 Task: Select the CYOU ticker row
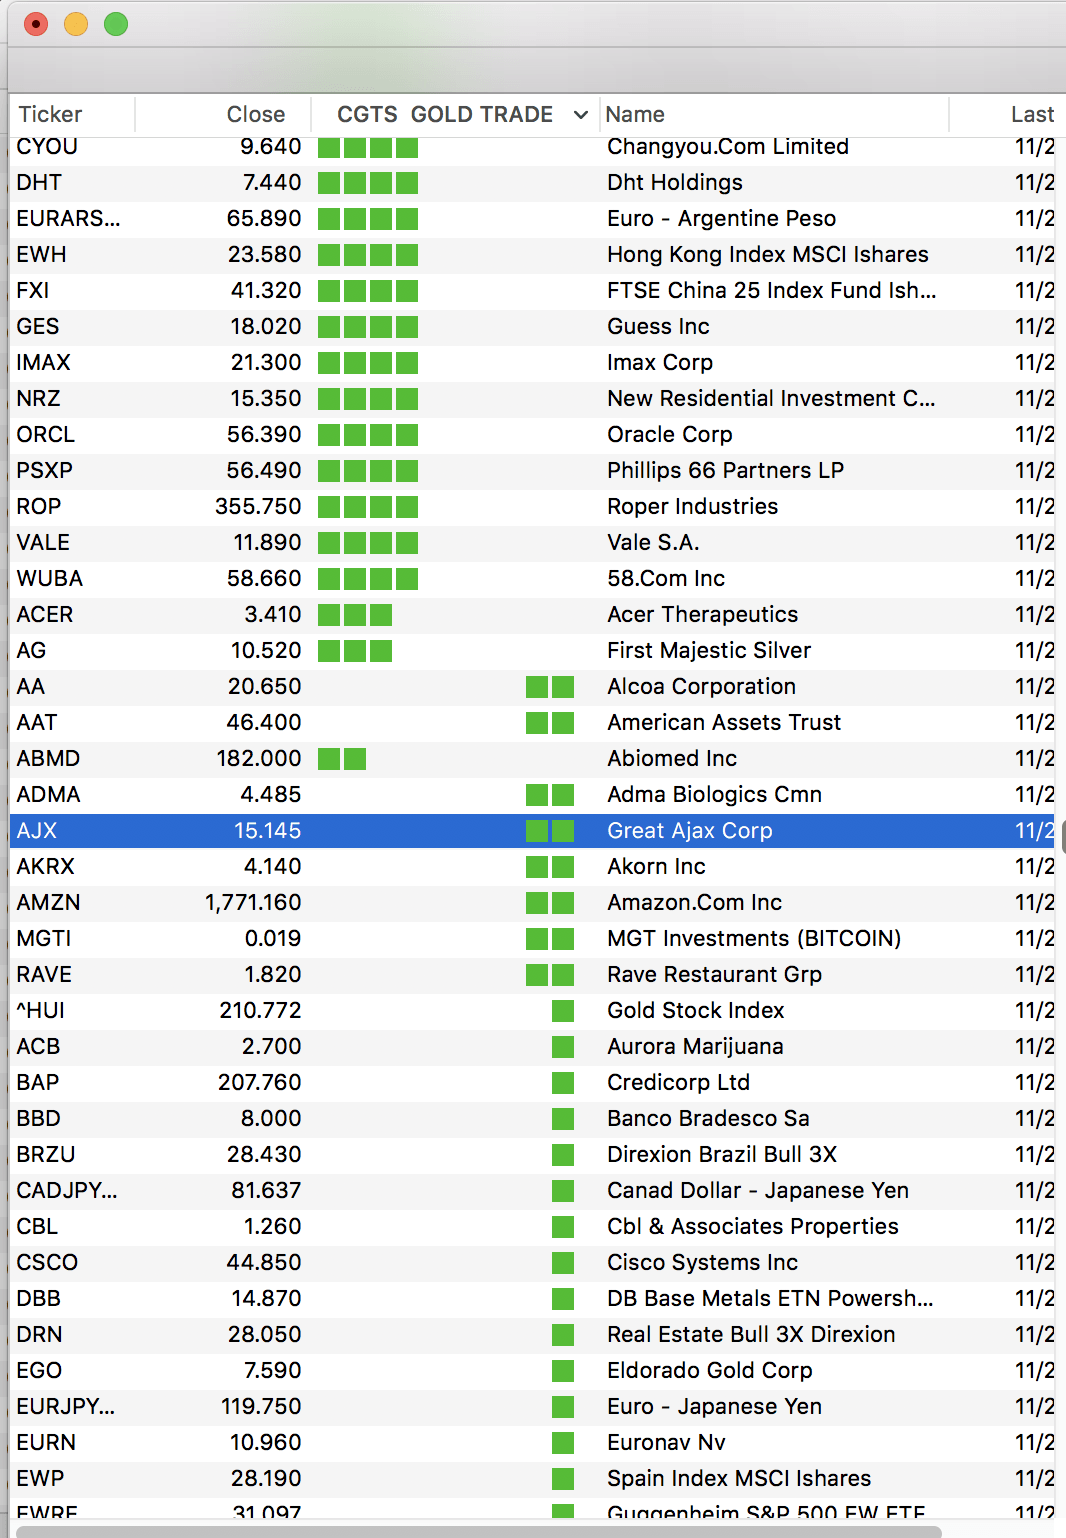(532, 147)
